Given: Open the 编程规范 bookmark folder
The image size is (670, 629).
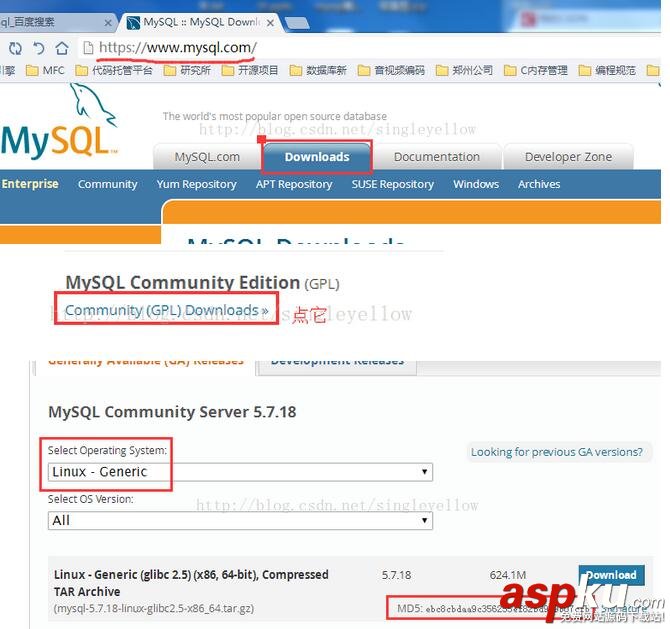Looking at the screenshot, I should [607, 70].
